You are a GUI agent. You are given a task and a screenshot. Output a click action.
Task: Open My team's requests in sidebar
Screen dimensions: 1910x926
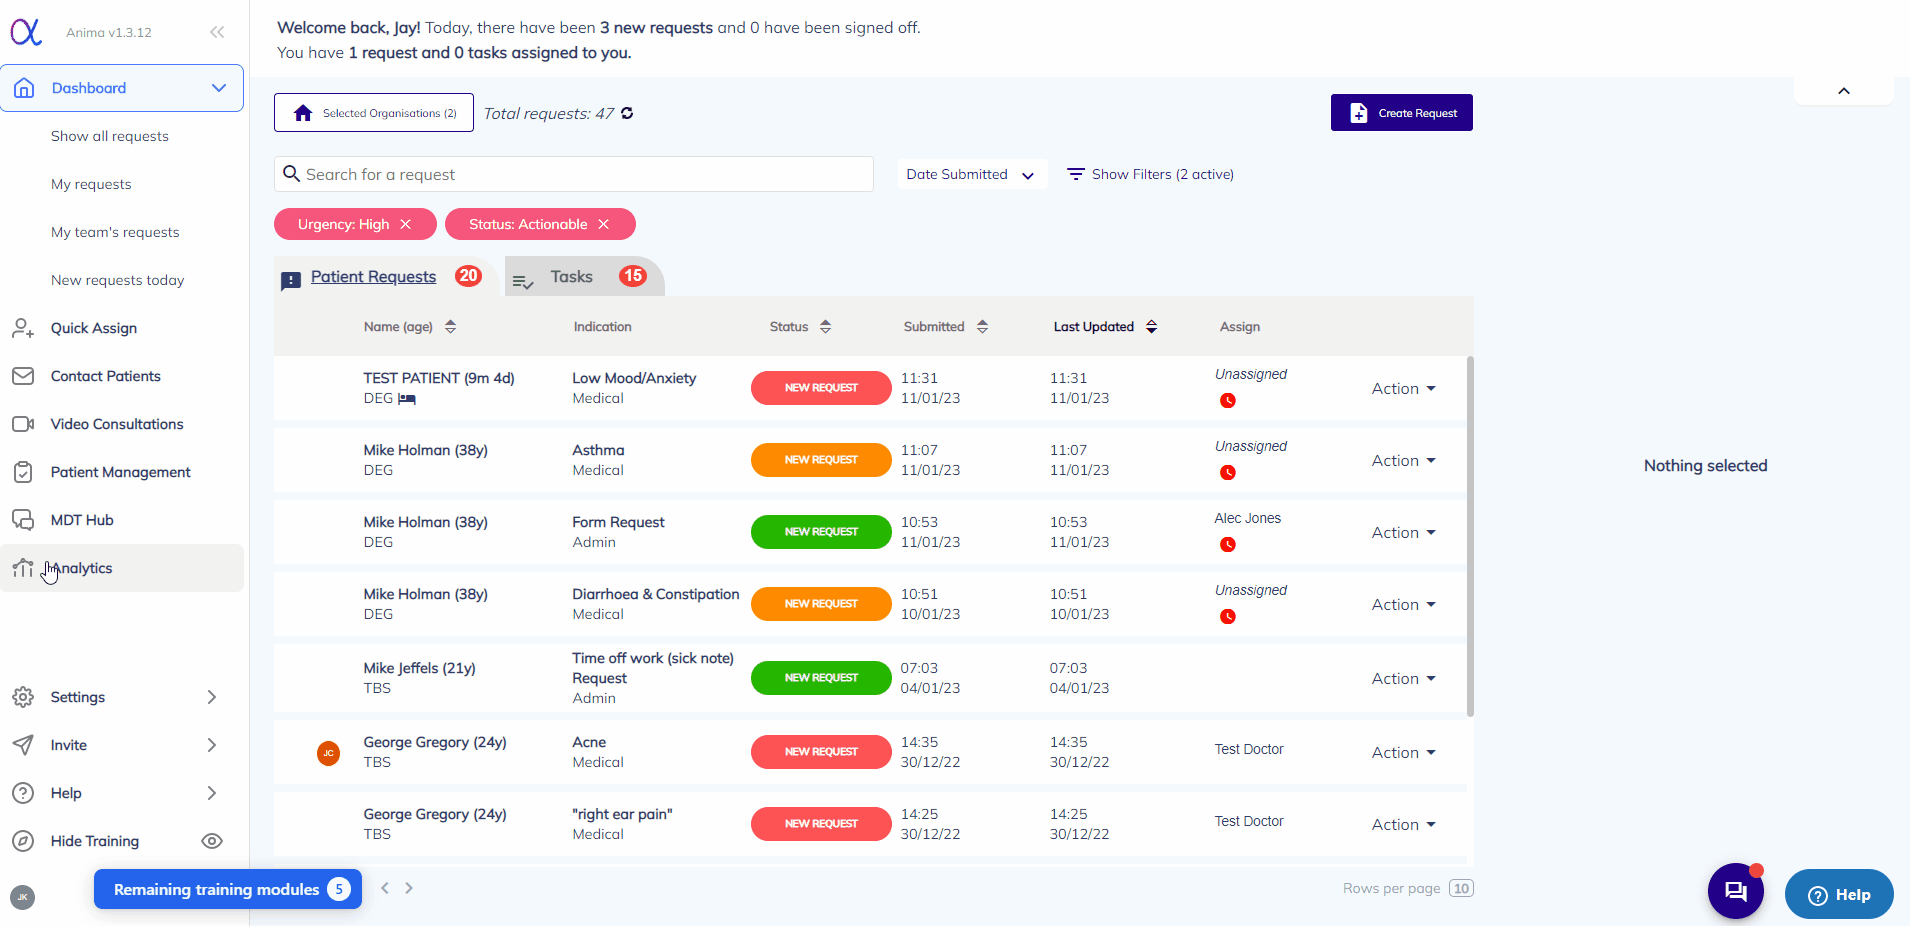(x=115, y=232)
